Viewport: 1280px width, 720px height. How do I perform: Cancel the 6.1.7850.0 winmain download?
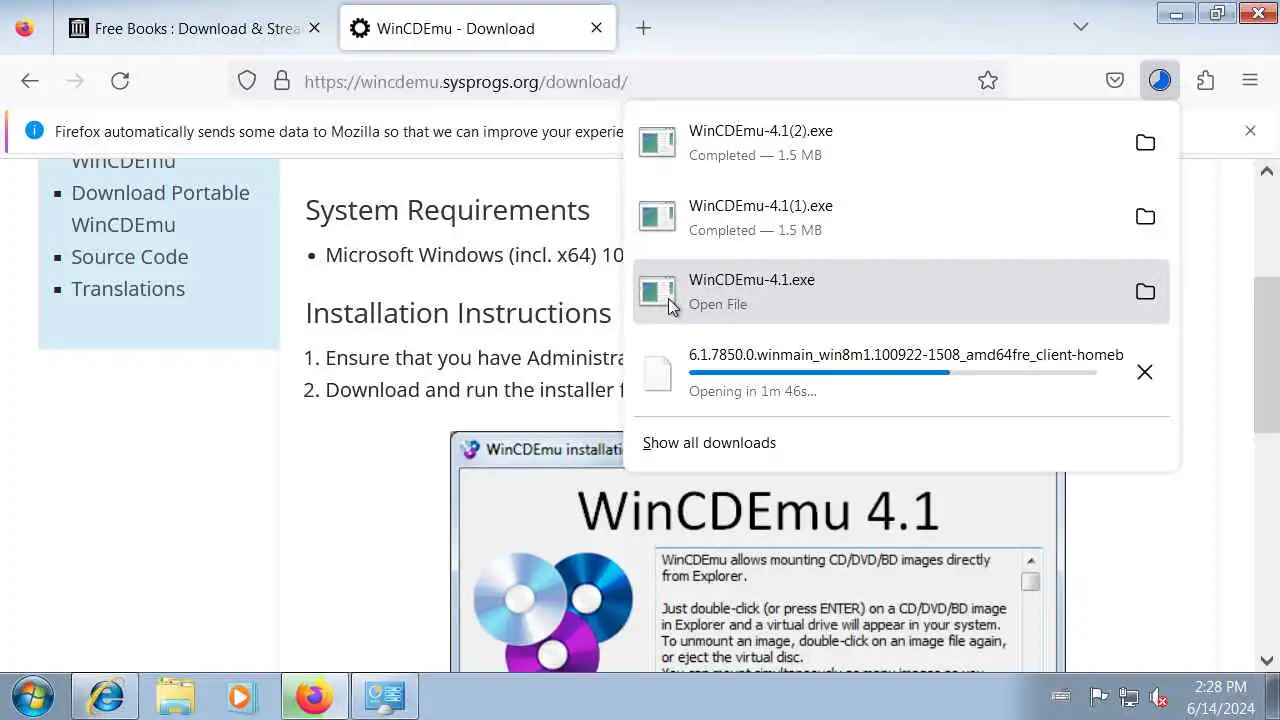pyautogui.click(x=1145, y=372)
